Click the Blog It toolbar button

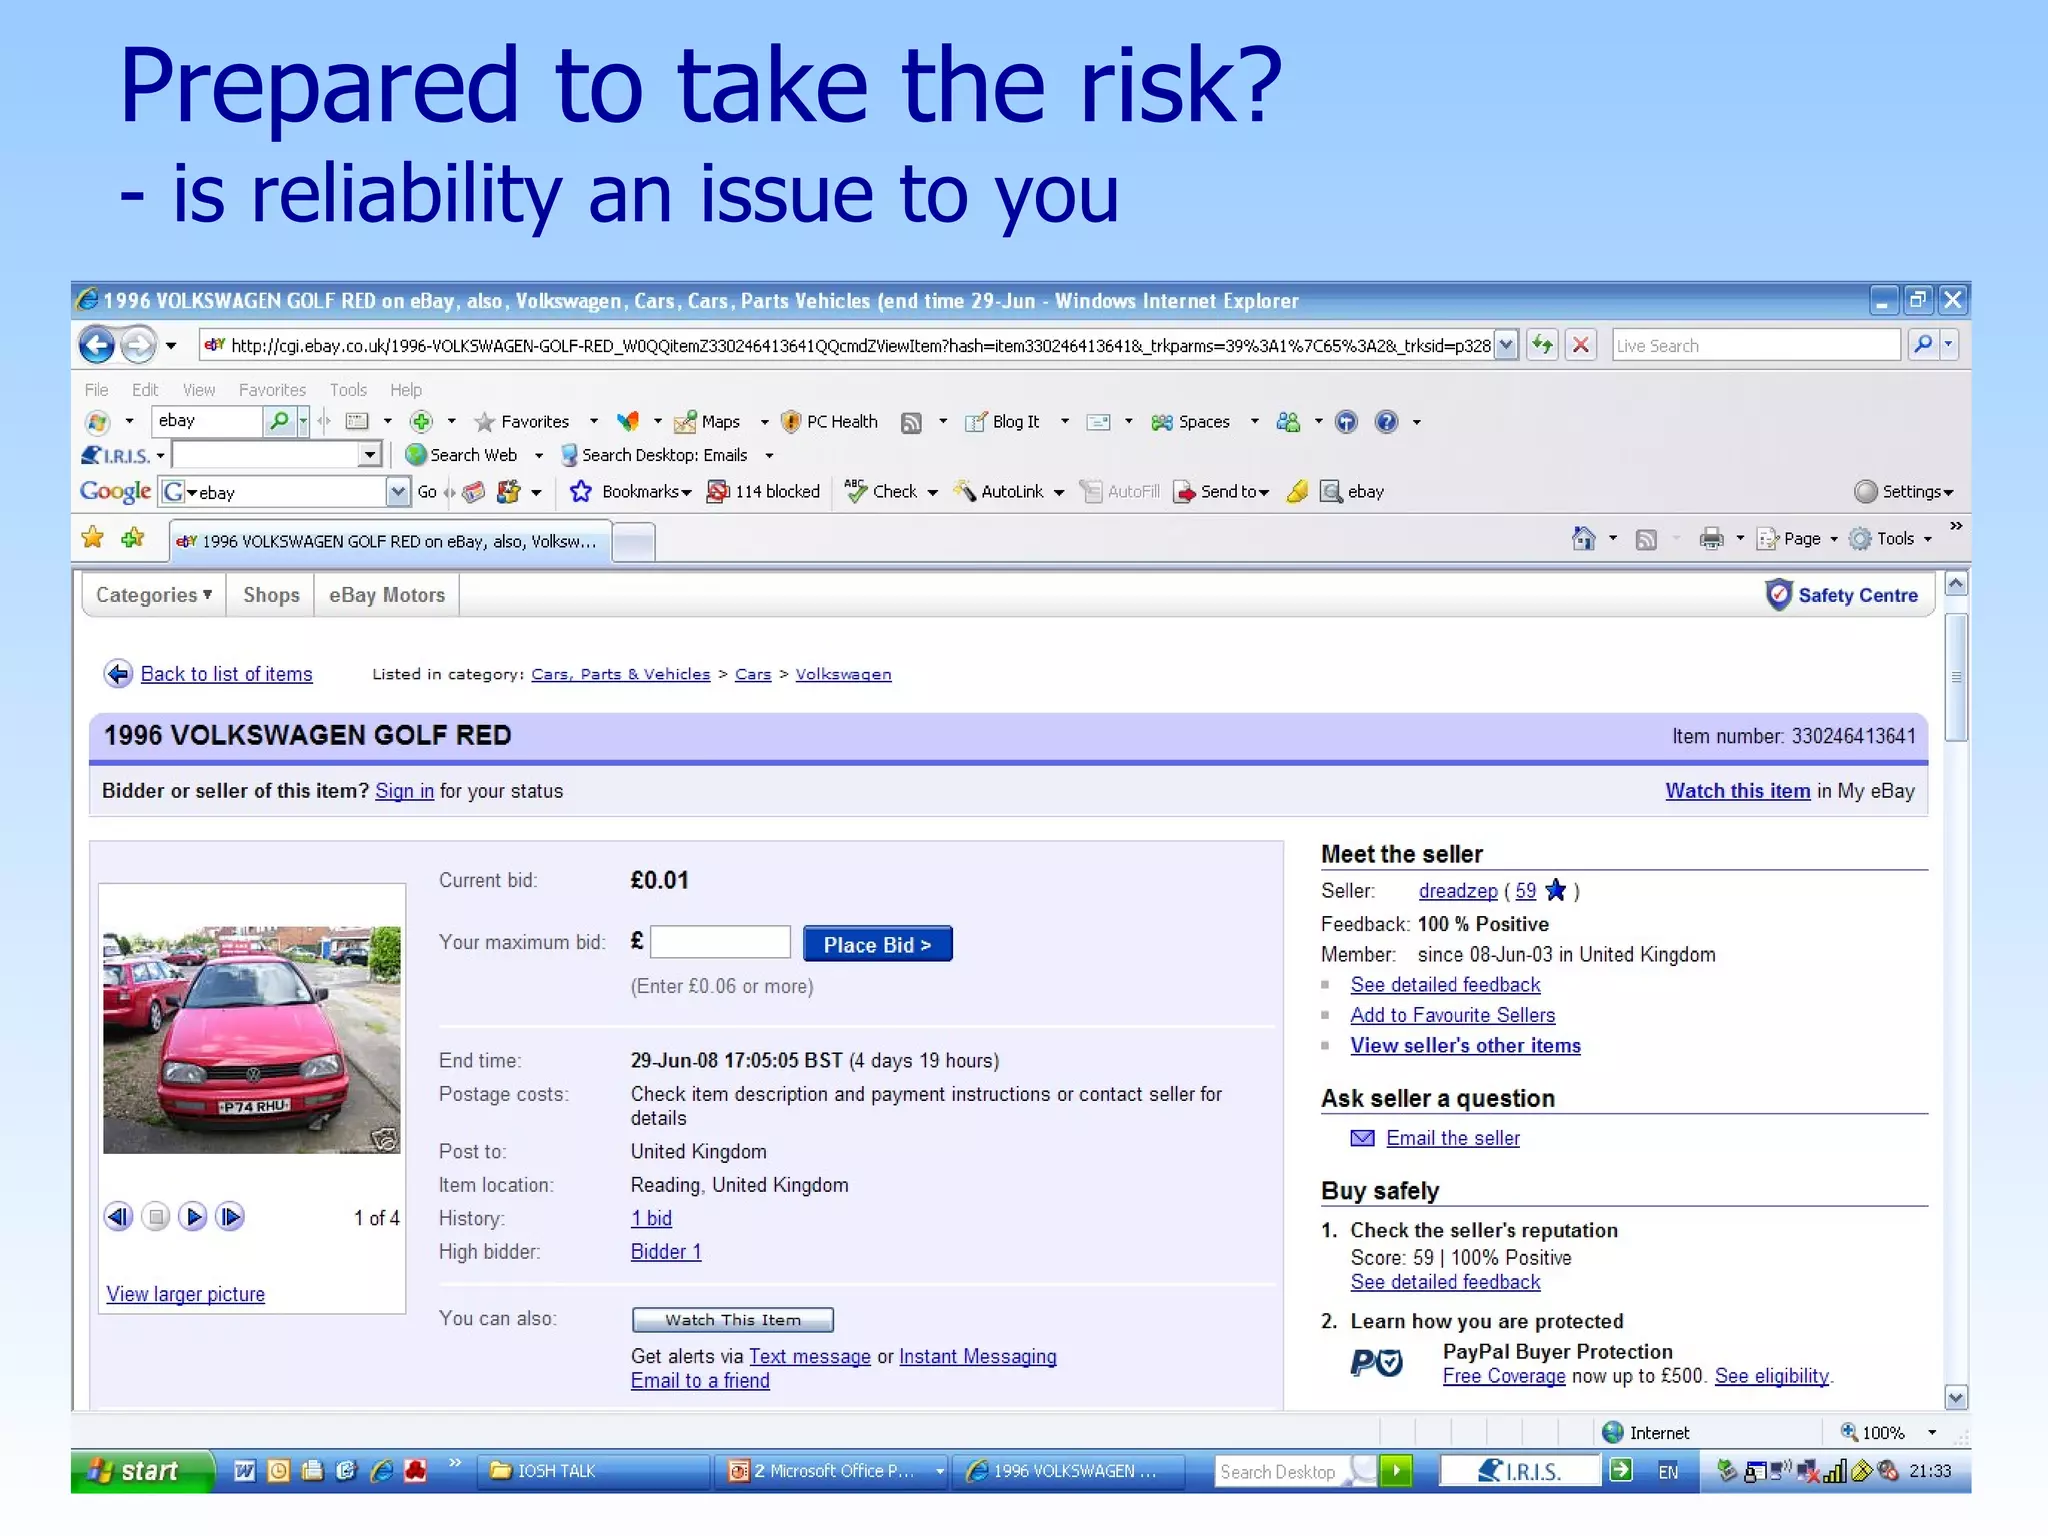click(x=1002, y=422)
